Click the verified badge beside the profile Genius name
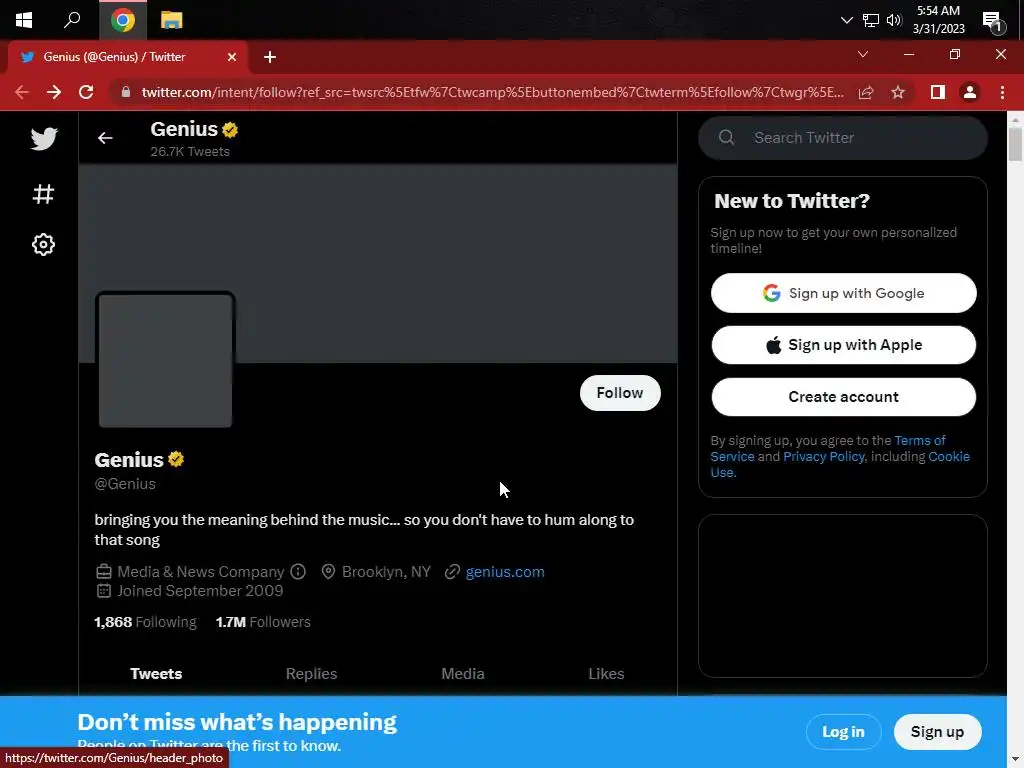Screen dimensions: 1024x768 click(176, 460)
